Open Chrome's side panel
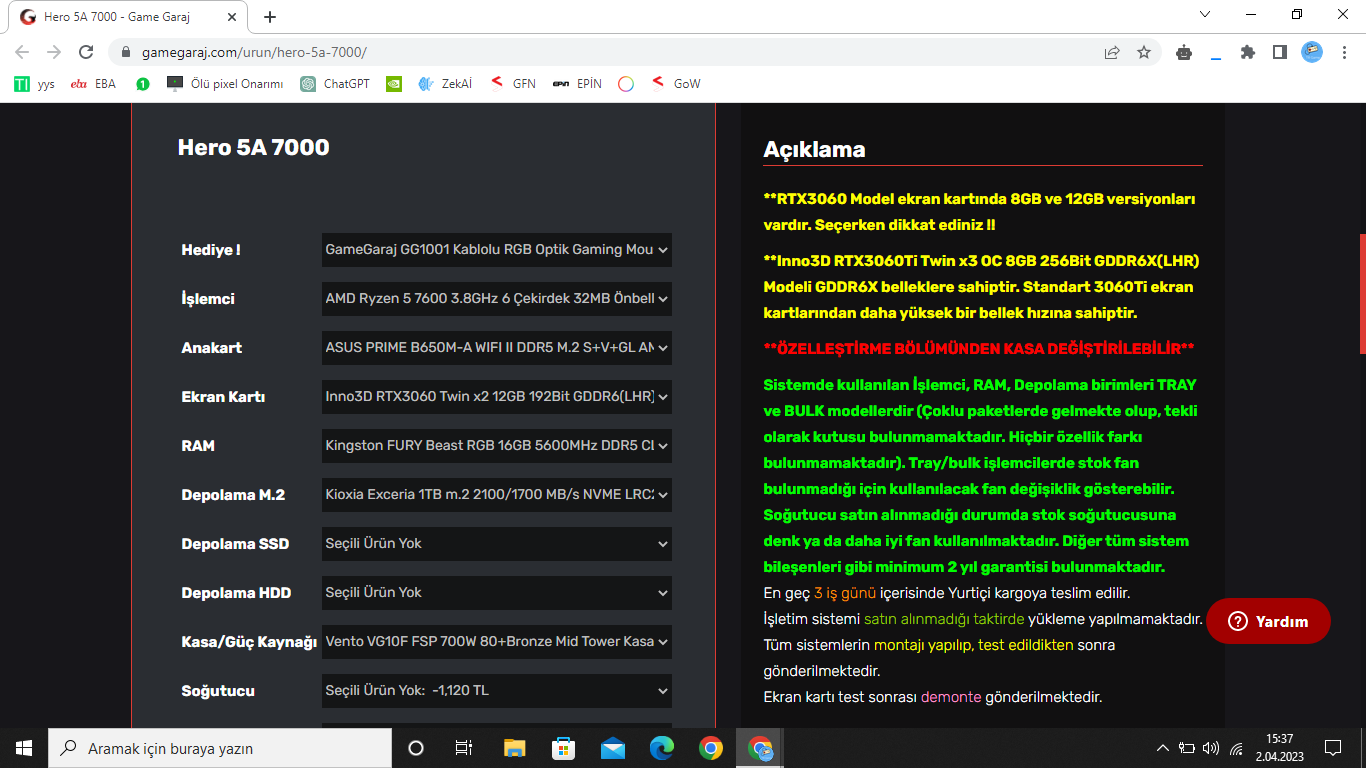Image resolution: width=1366 pixels, height=768 pixels. [x=1279, y=52]
